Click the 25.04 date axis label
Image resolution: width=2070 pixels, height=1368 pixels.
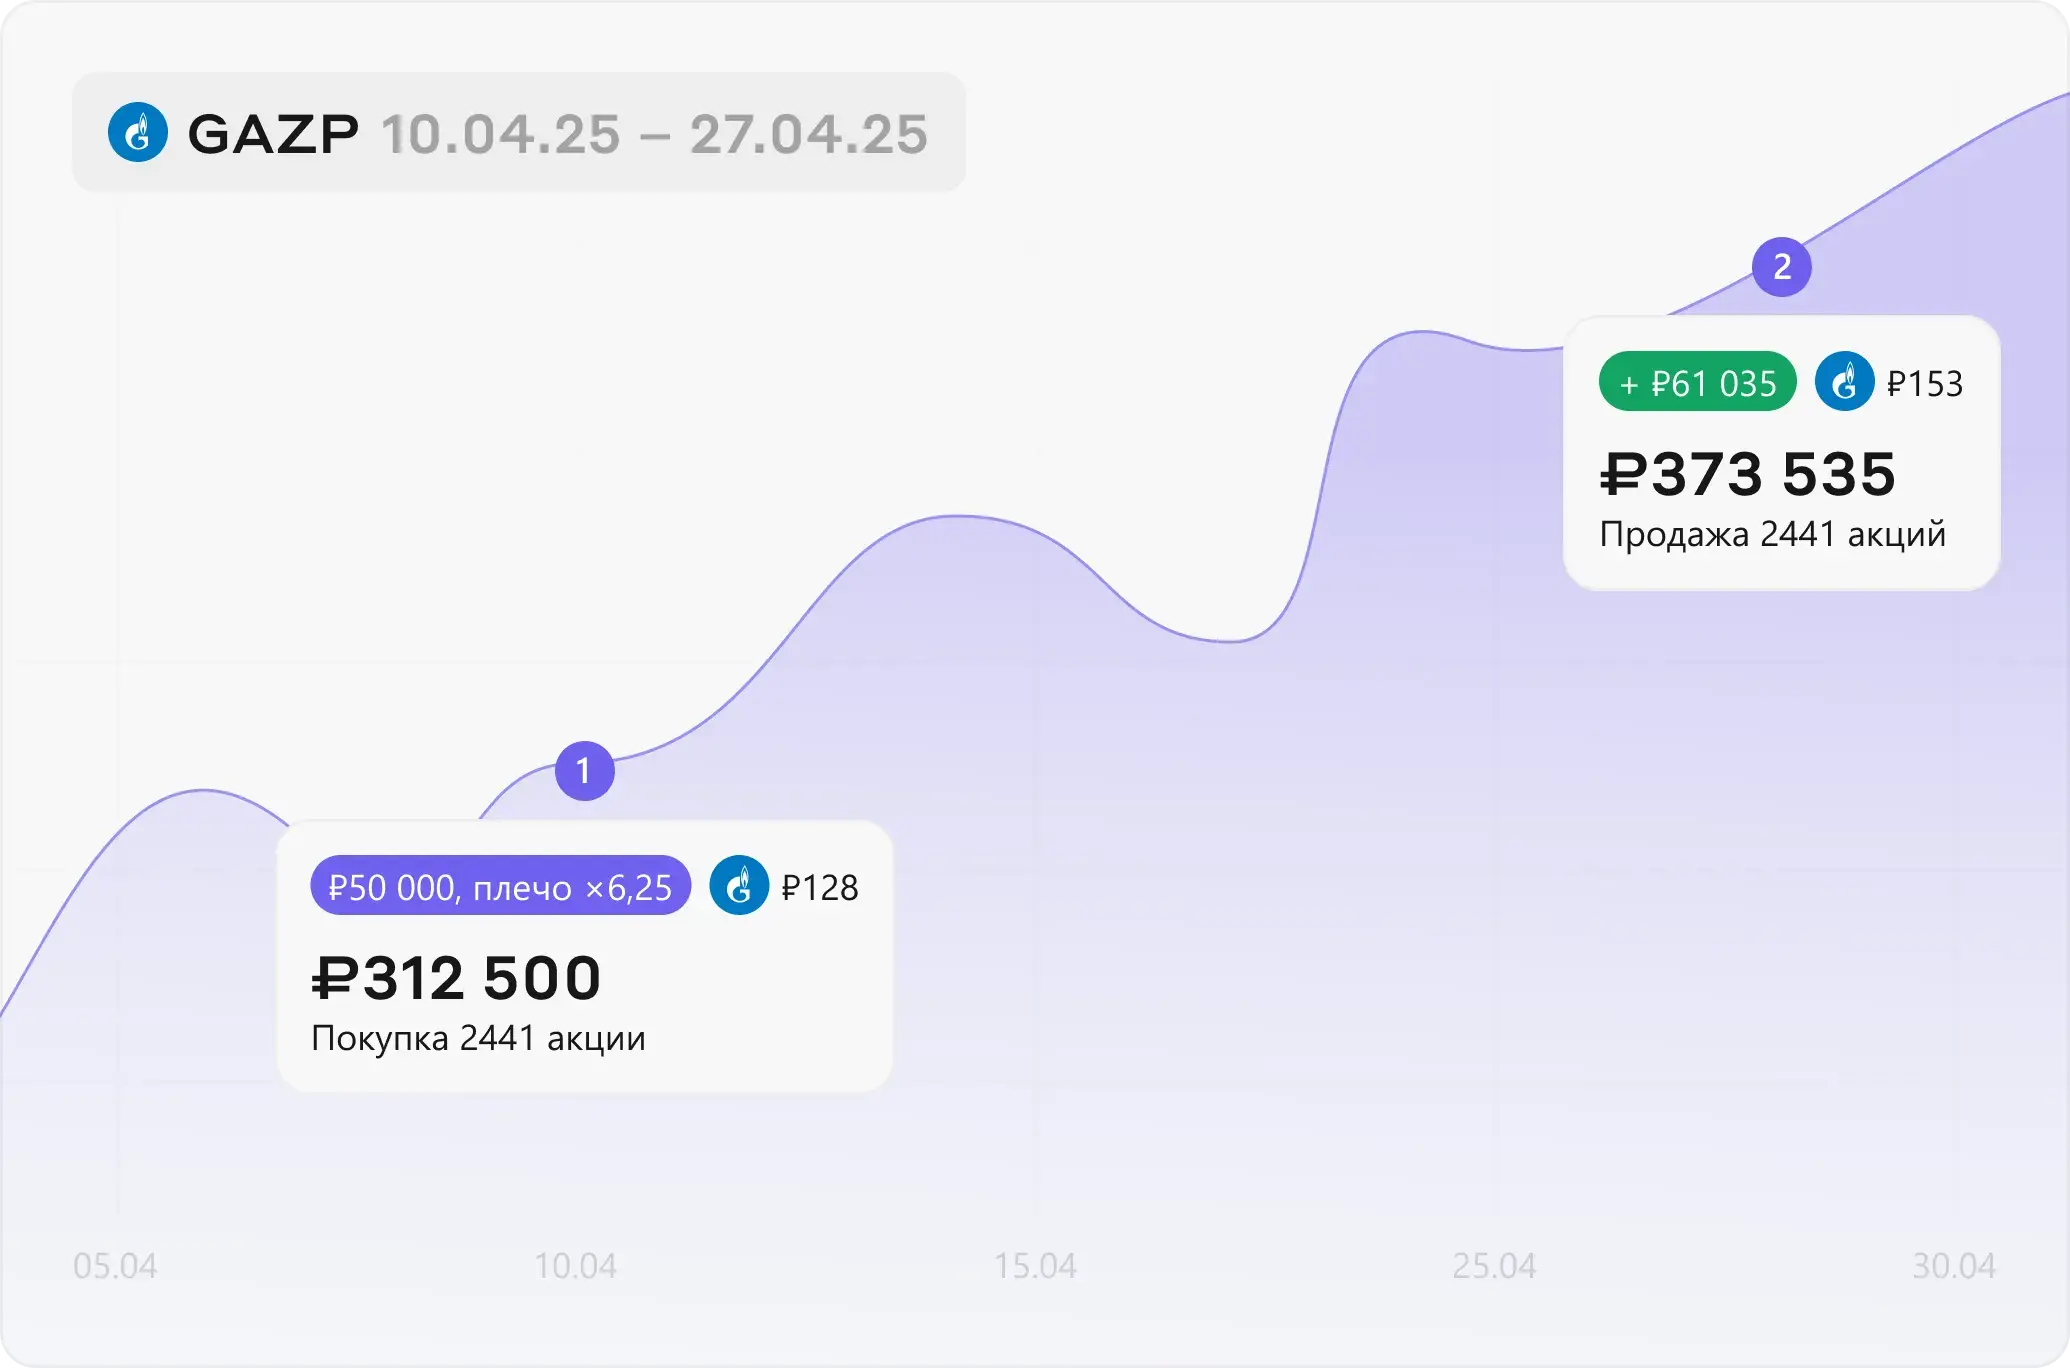pos(1494,1266)
